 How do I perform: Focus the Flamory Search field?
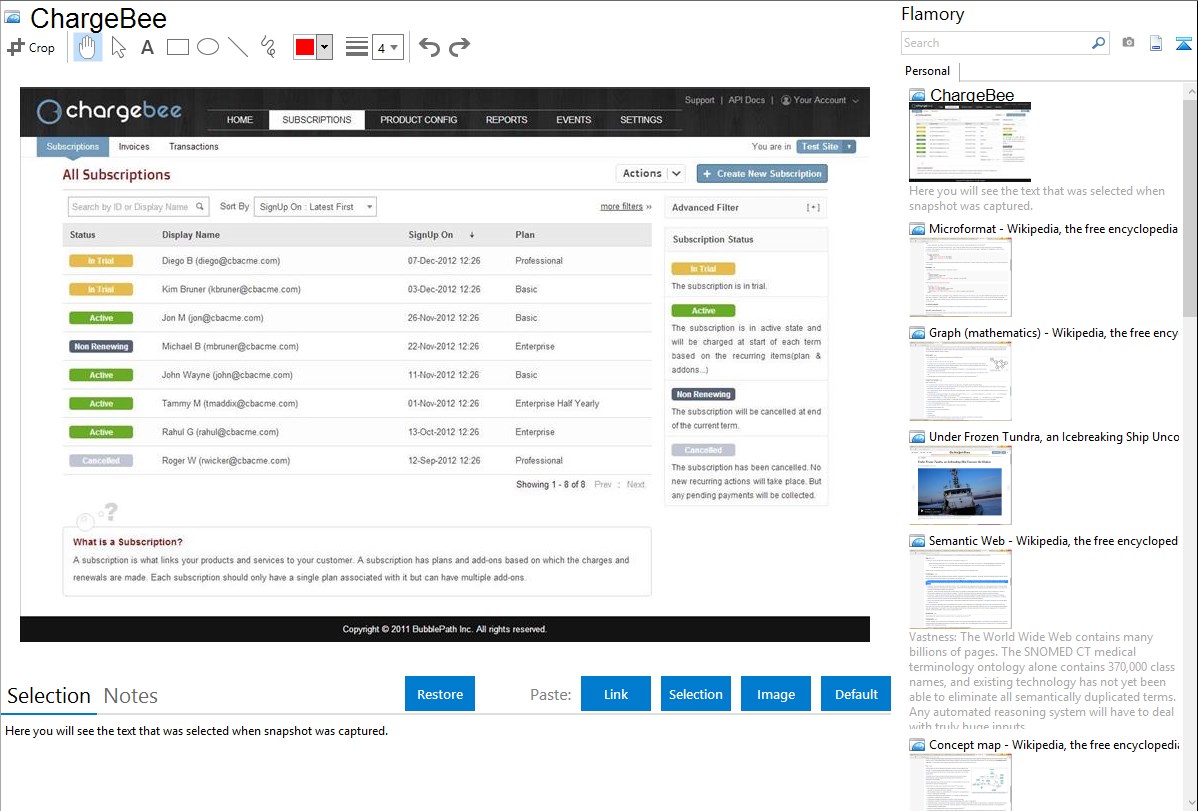coord(996,43)
